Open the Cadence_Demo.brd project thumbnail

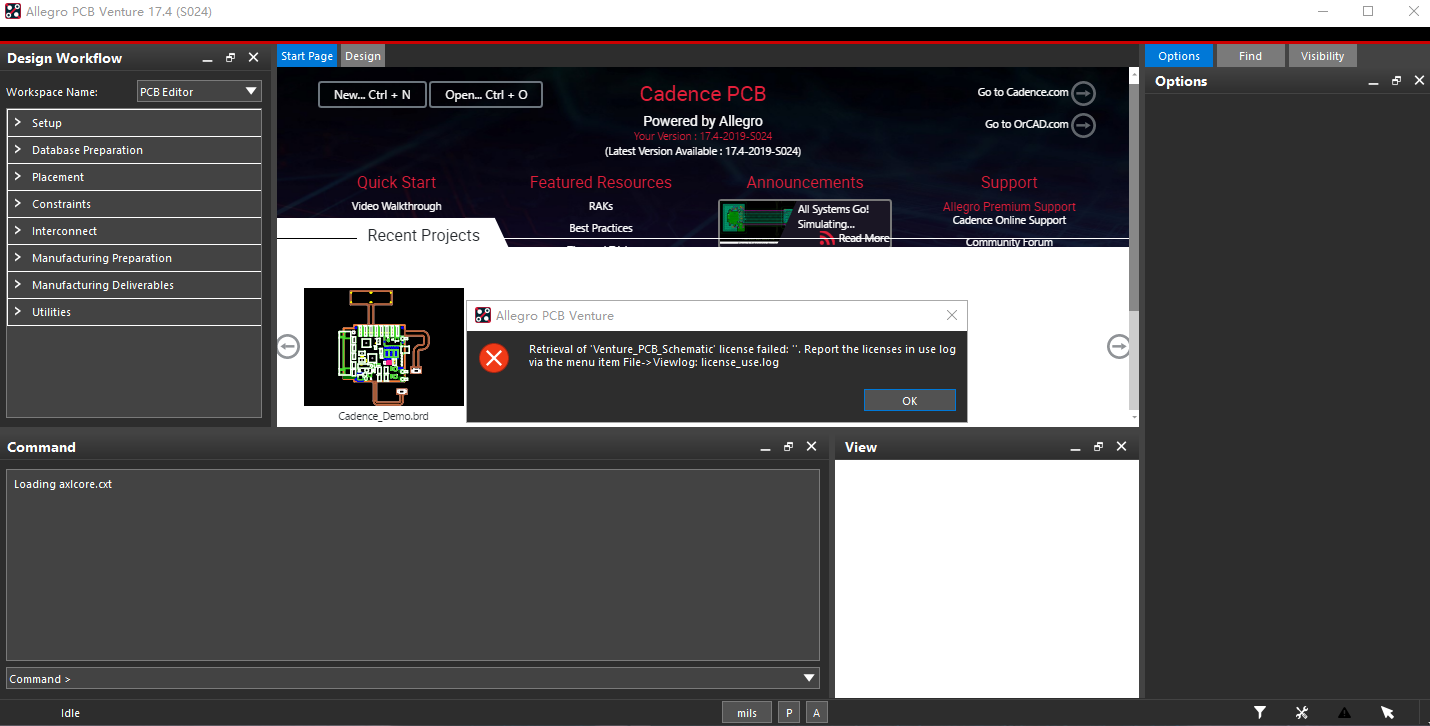pos(384,347)
